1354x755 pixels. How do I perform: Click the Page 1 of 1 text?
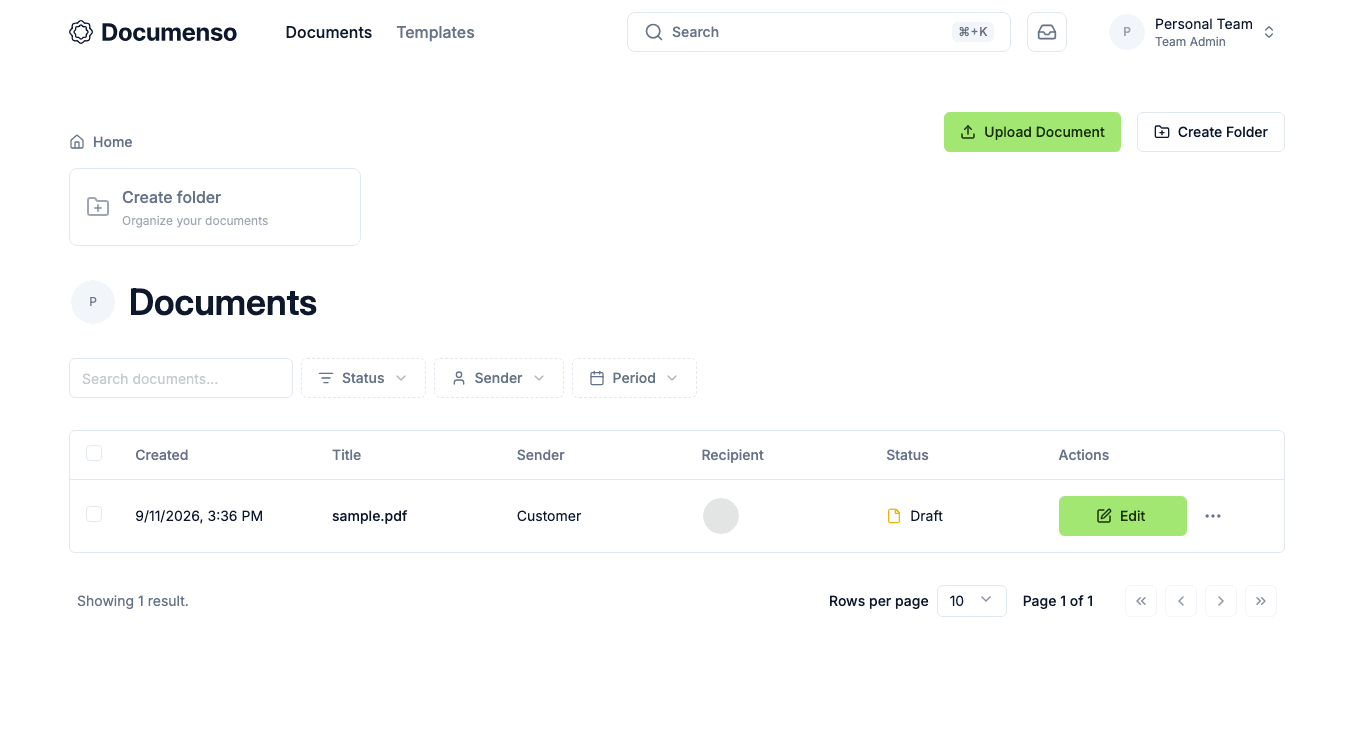[1058, 601]
